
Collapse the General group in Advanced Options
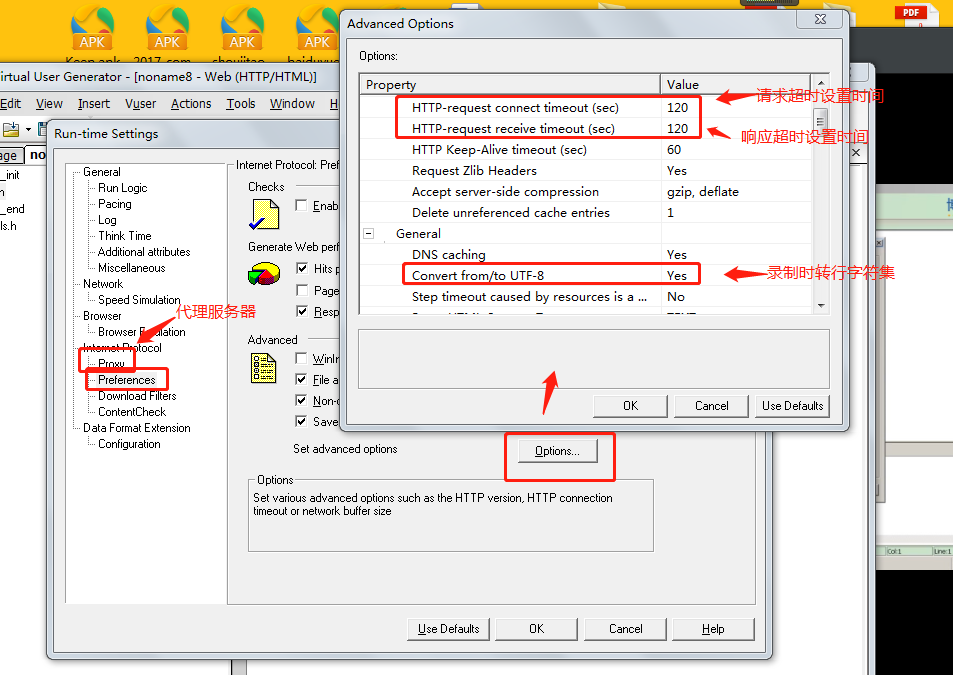click(368, 233)
